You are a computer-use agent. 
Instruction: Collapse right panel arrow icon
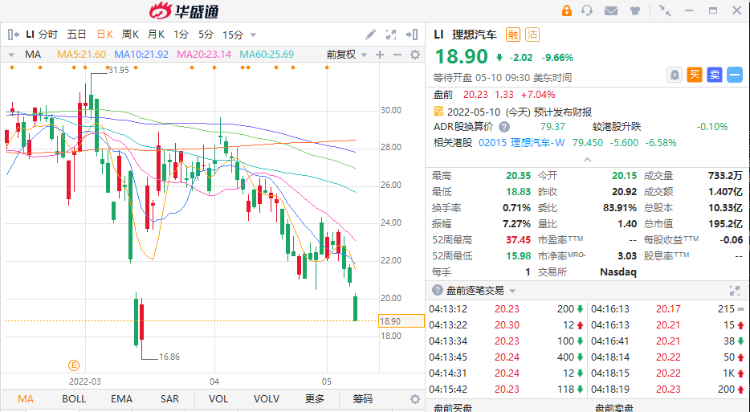(412, 34)
